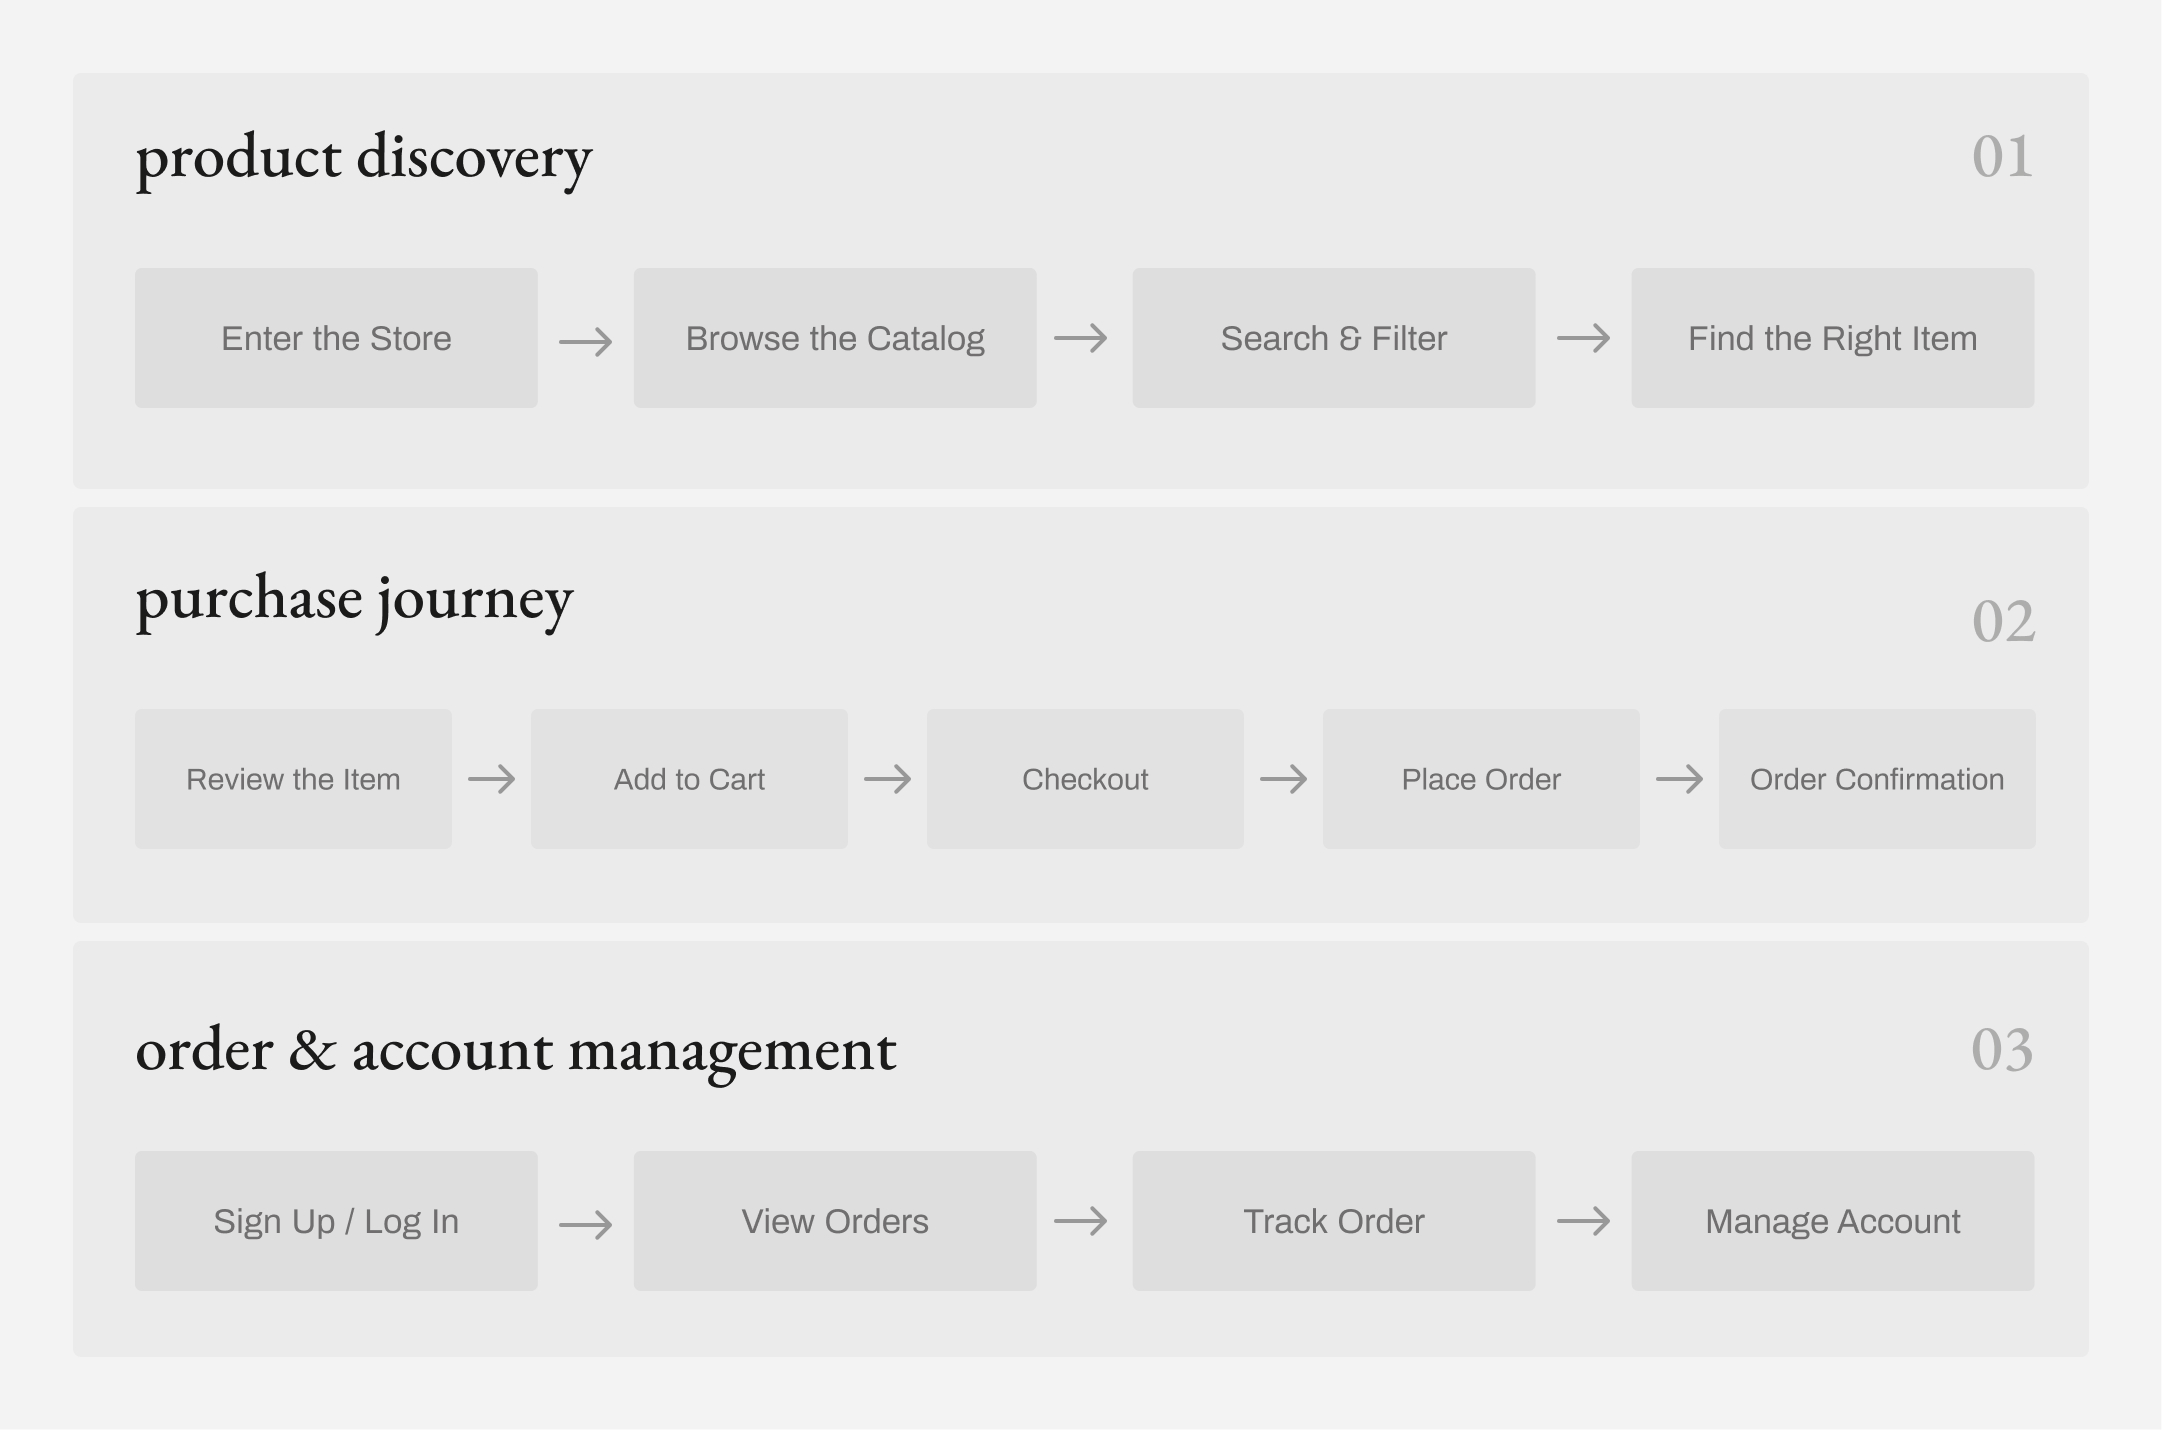Click the Place Order box
This screenshot has height=1430, width=2162.
(x=1481, y=779)
